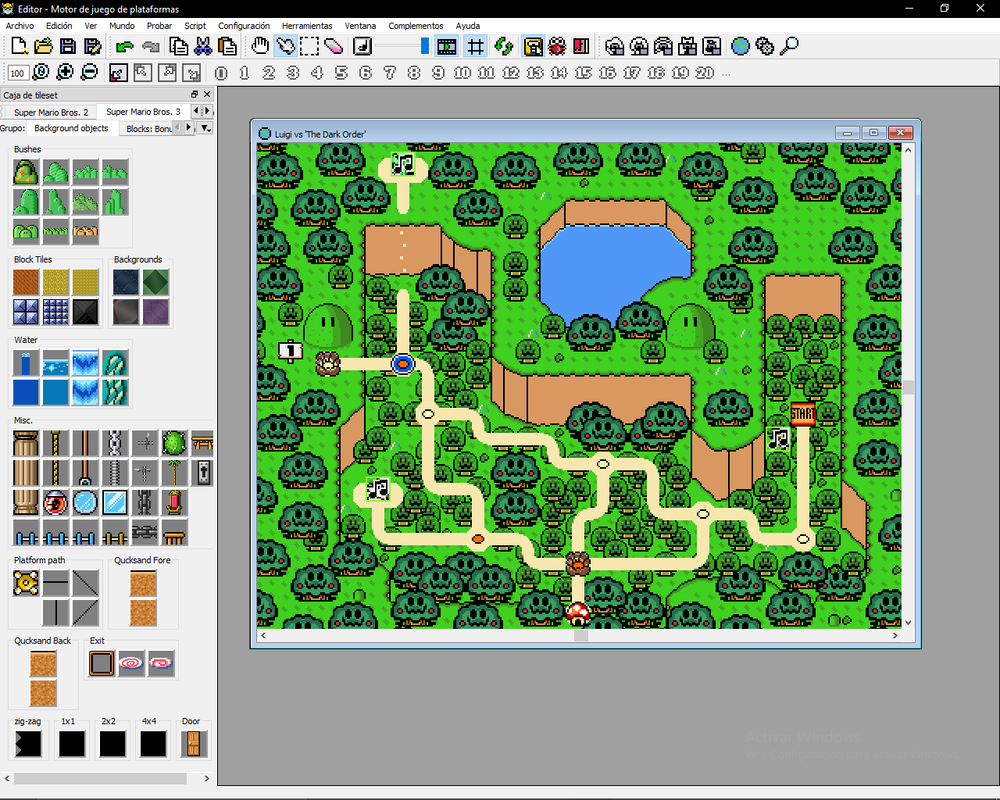Click the red door toolbar icon
Viewport: 1000px width, 800px height.
tap(581, 46)
